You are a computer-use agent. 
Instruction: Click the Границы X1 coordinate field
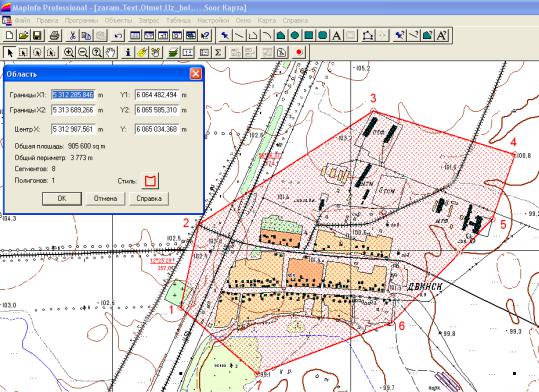(73, 95)
